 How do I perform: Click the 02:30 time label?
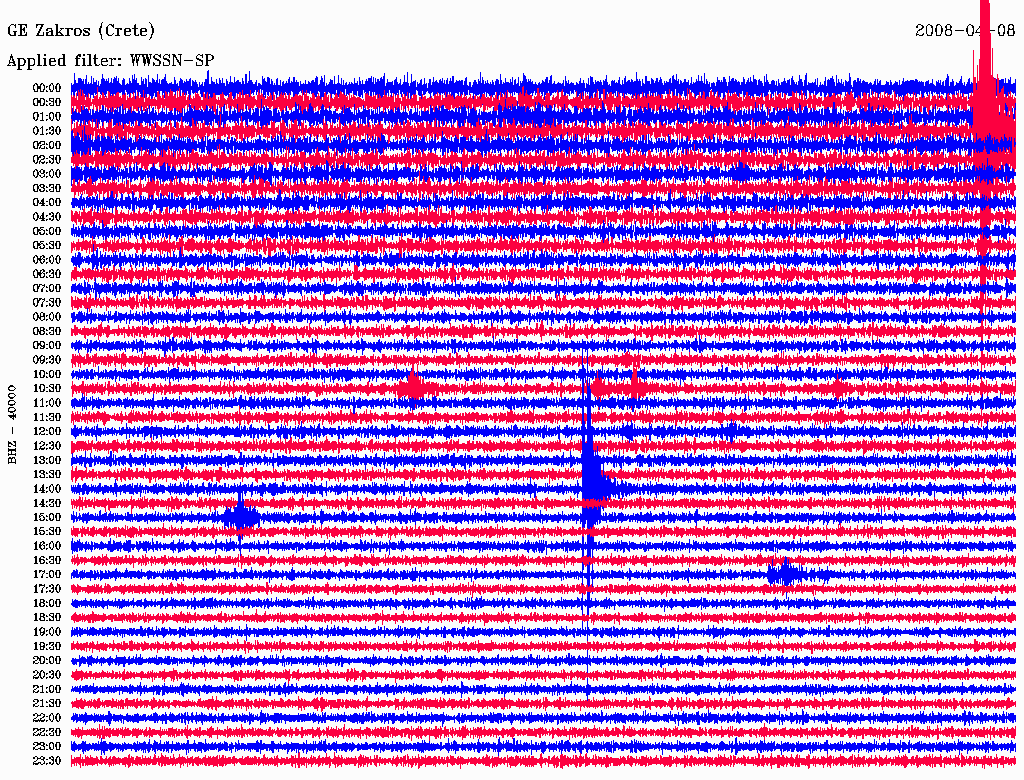pos(47,159)
